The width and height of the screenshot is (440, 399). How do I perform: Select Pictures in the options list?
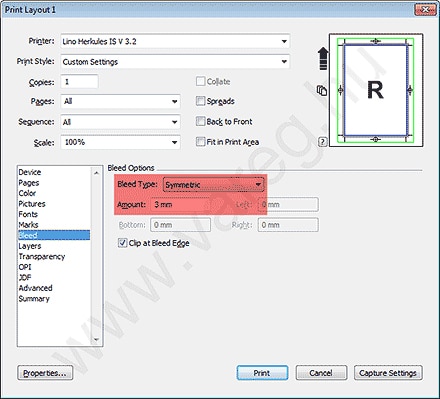tap(54, 204)
